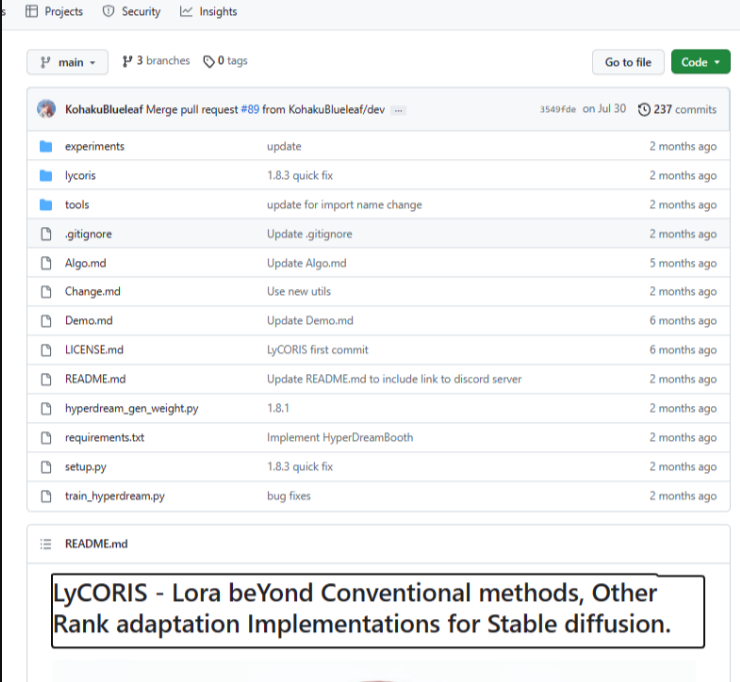Screen dimensions: 740x682
Task: Click the setup.py file icon
Action: coord(46,467)
